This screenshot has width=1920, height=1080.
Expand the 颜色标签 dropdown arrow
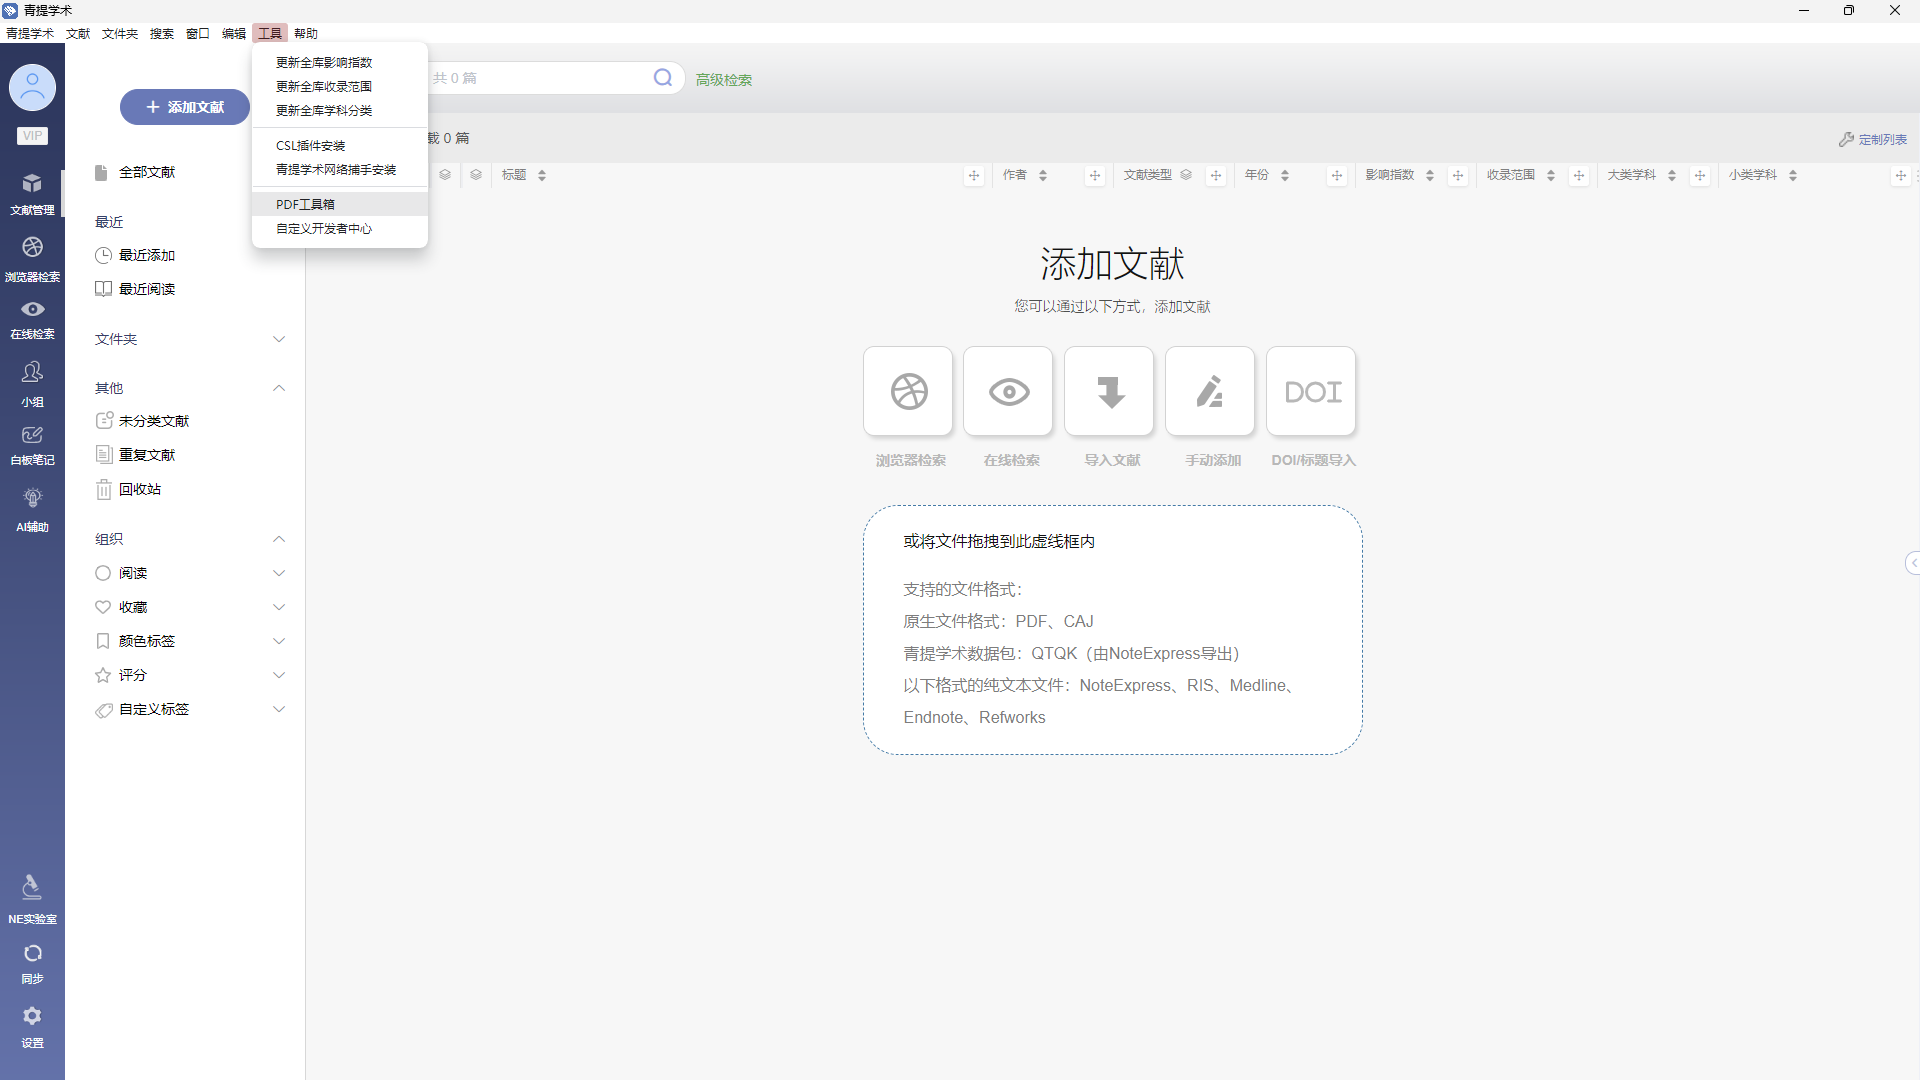click(x=279, y=641)
